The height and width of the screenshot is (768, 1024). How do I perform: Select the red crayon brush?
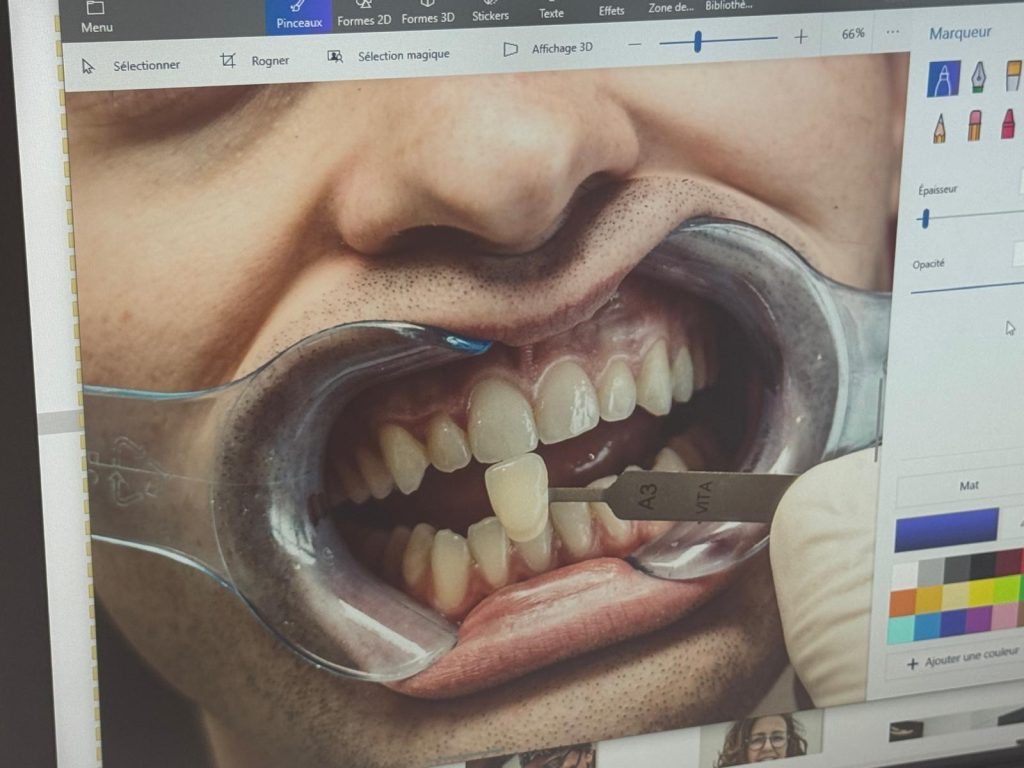[1008, 123]
